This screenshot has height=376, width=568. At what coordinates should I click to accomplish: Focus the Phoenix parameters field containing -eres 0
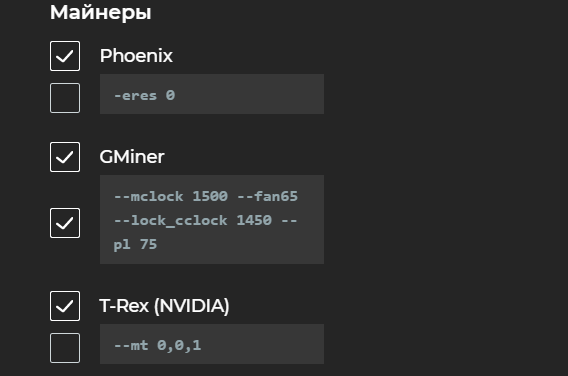pyautogui.click(x=212, y=94)
